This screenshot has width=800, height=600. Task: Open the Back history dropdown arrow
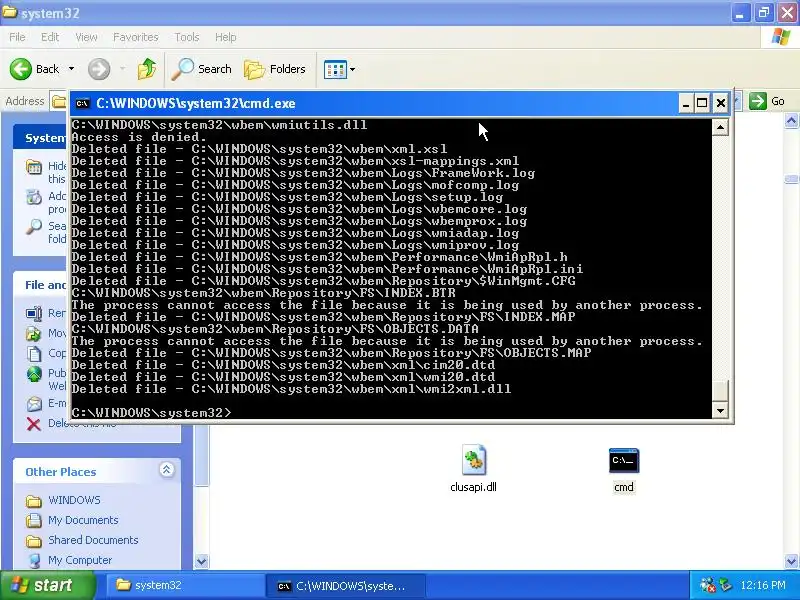pos(71,69)
